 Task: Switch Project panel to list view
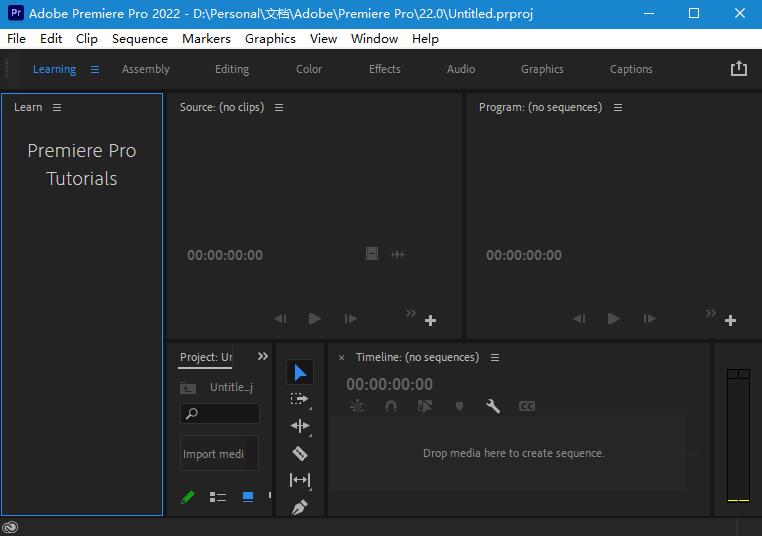point(218,497)
